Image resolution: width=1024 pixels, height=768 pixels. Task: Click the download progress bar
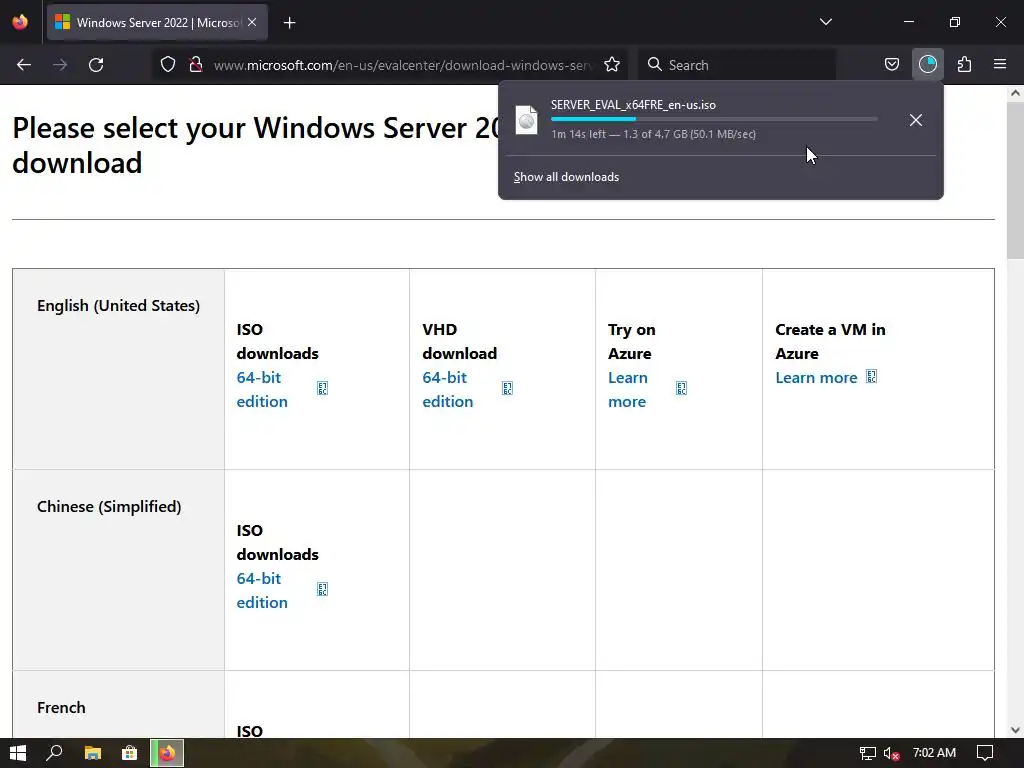point(714,119)
